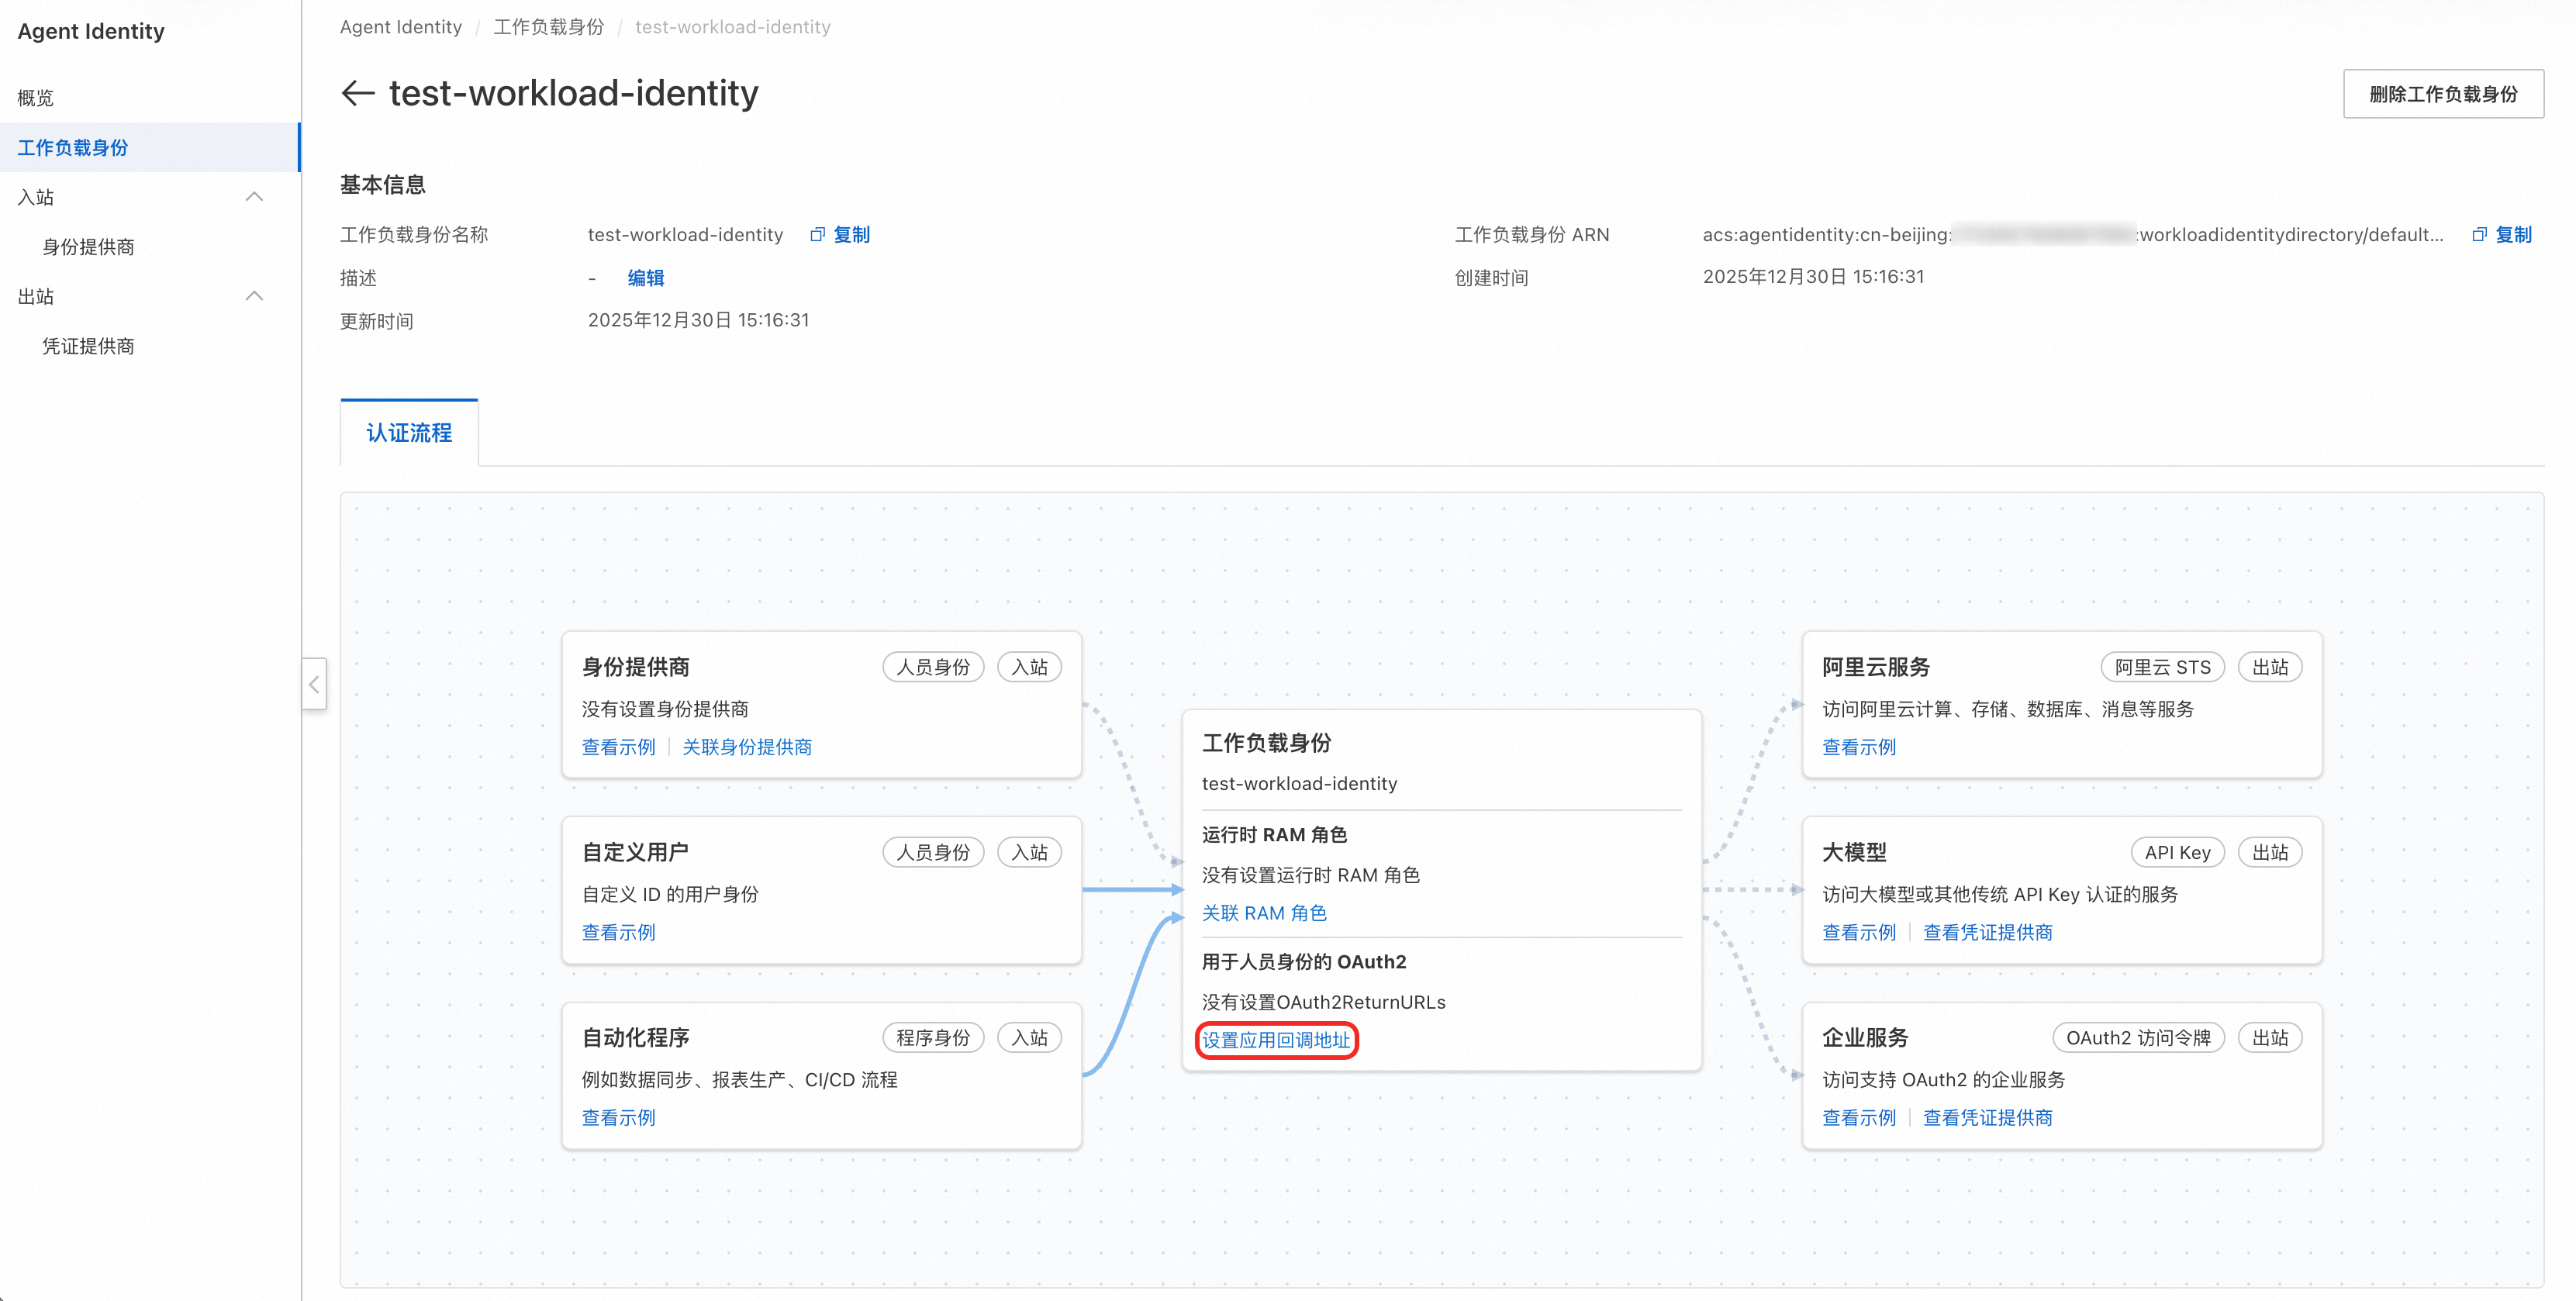Click 关联 RAM 角色 link
The height and width of the screenshot is (1301, 2576).
pos(1263,913)
